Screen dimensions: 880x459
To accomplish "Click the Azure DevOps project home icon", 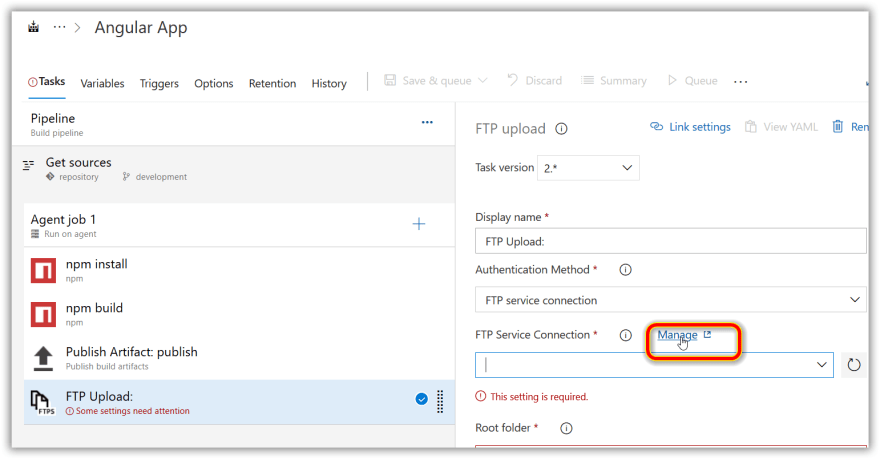I will coord(34,27).
